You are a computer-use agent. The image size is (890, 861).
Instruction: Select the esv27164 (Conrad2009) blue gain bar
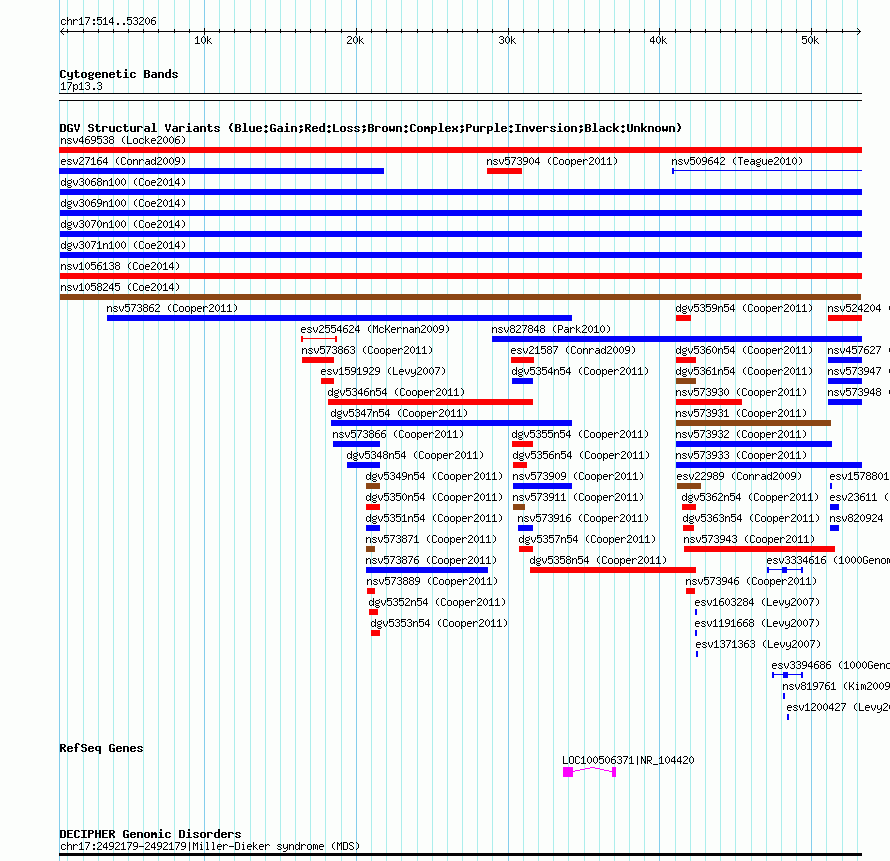pos(221,171)
